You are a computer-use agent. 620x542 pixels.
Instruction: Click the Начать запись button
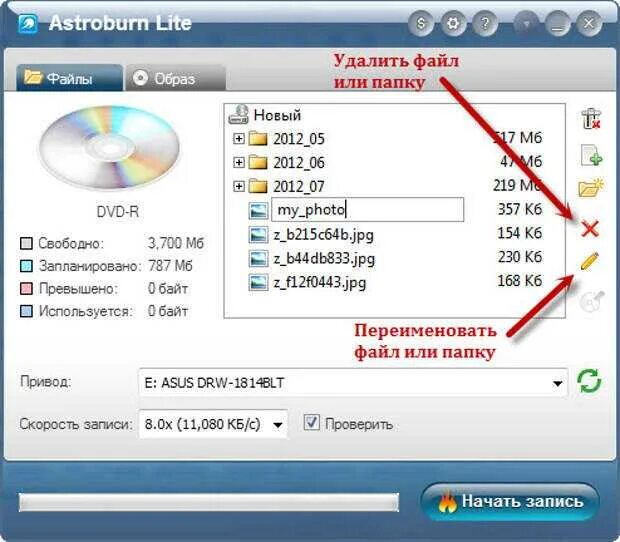pyautogui.click(x=510, y=502)
